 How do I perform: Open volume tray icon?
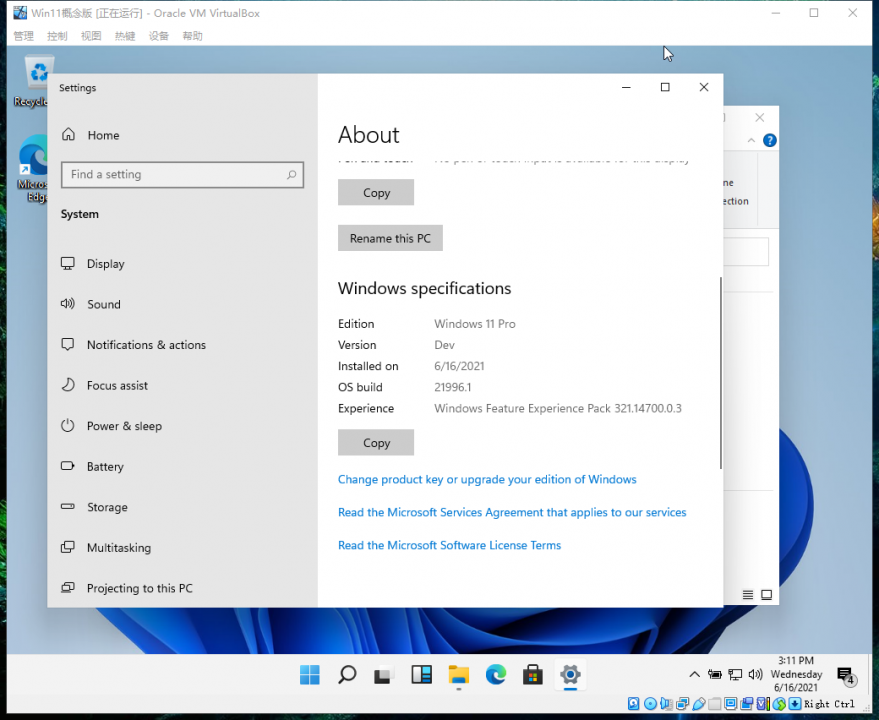pos(755,674)
